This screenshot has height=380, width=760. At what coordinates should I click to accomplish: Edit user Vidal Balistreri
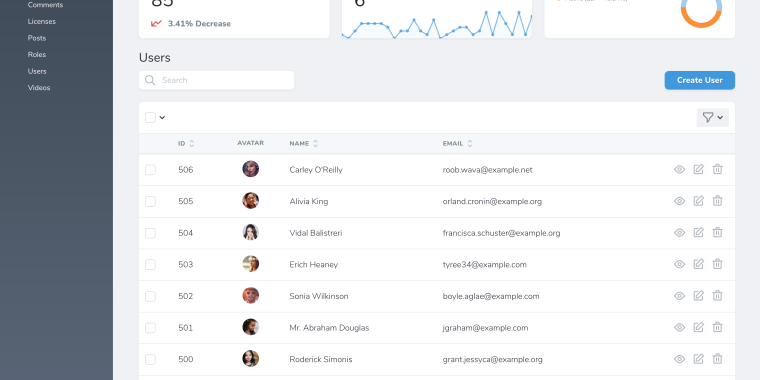point(698,232)
